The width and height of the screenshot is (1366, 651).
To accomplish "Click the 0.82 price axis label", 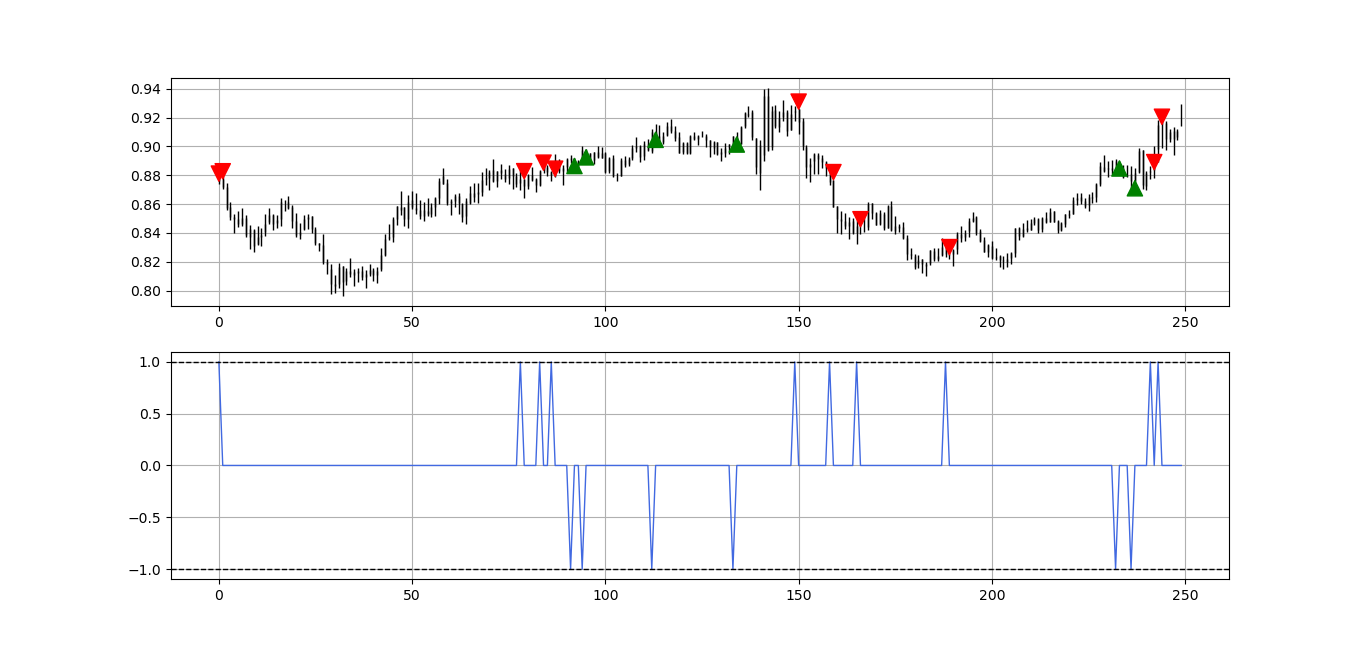I will click(148, 263).
